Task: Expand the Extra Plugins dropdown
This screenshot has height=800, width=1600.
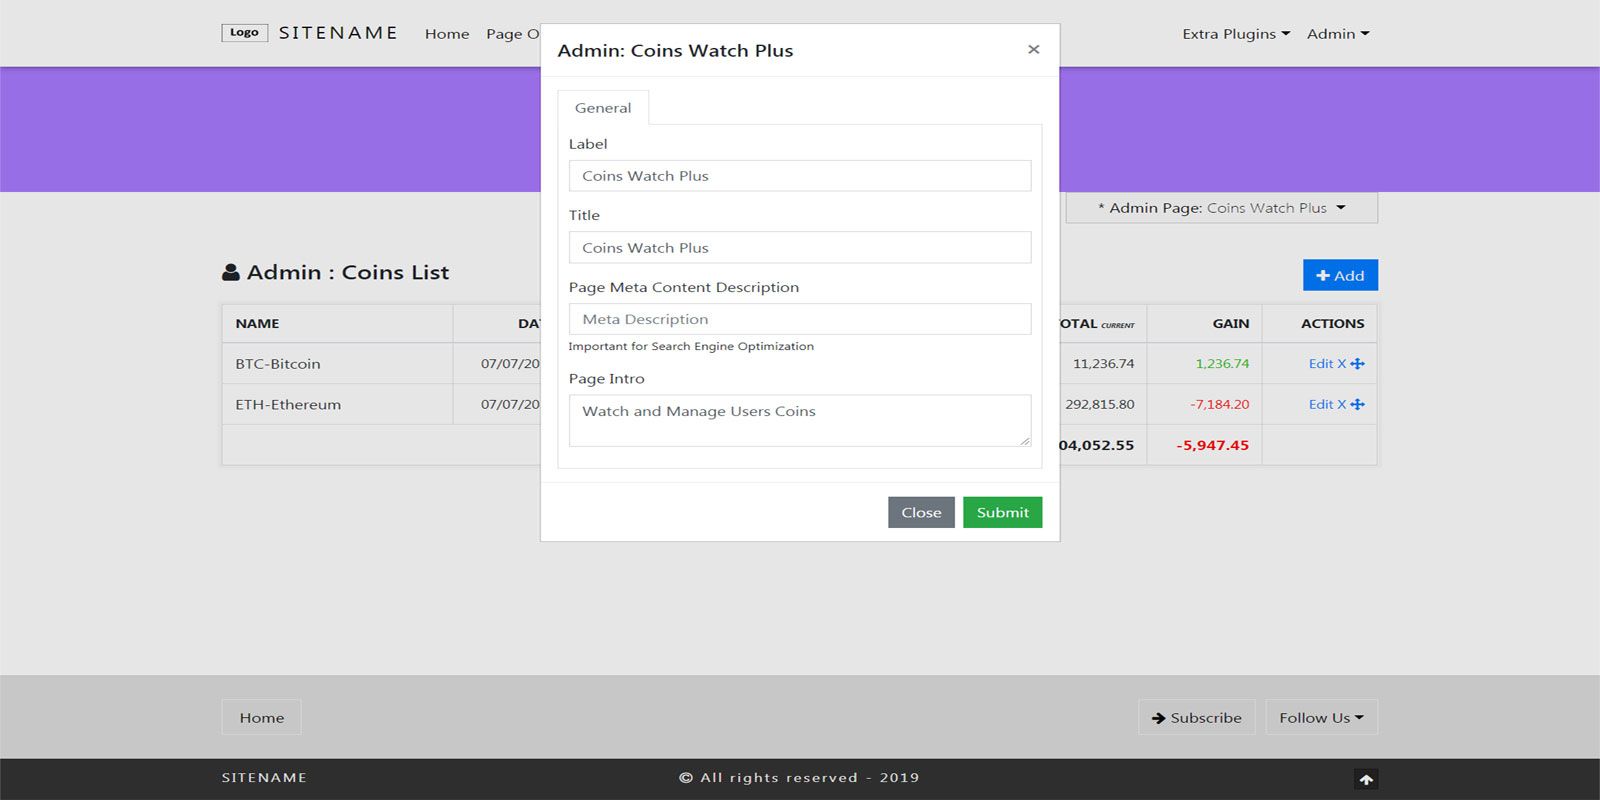Action: pyautogui.click(x=1236, y=34)
